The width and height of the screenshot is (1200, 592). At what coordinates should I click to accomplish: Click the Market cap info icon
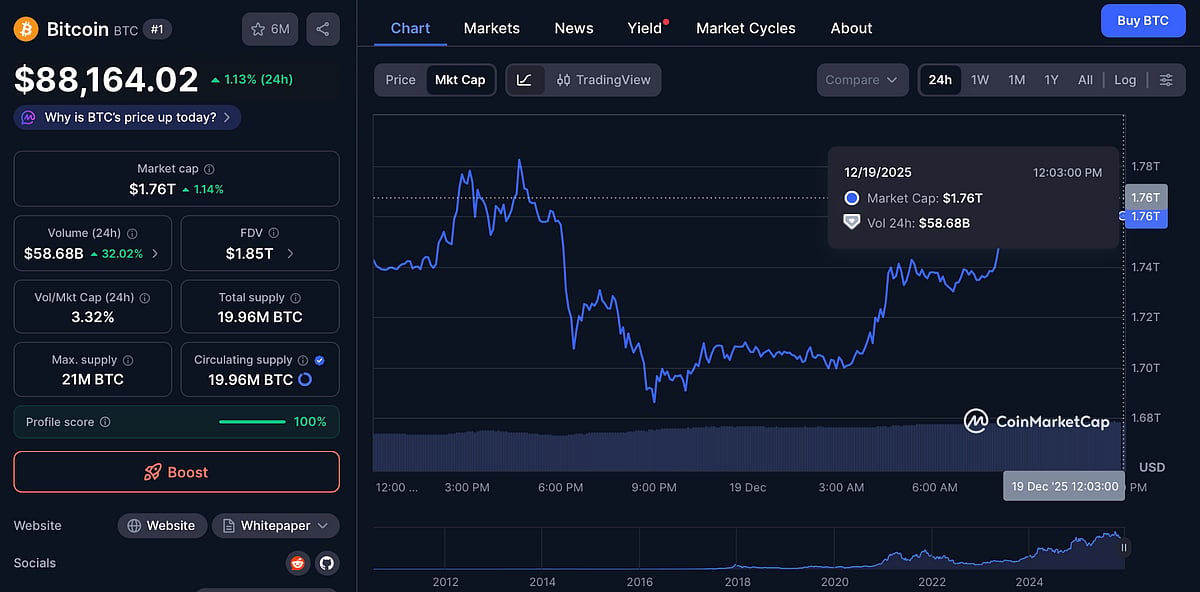point(209,169)
